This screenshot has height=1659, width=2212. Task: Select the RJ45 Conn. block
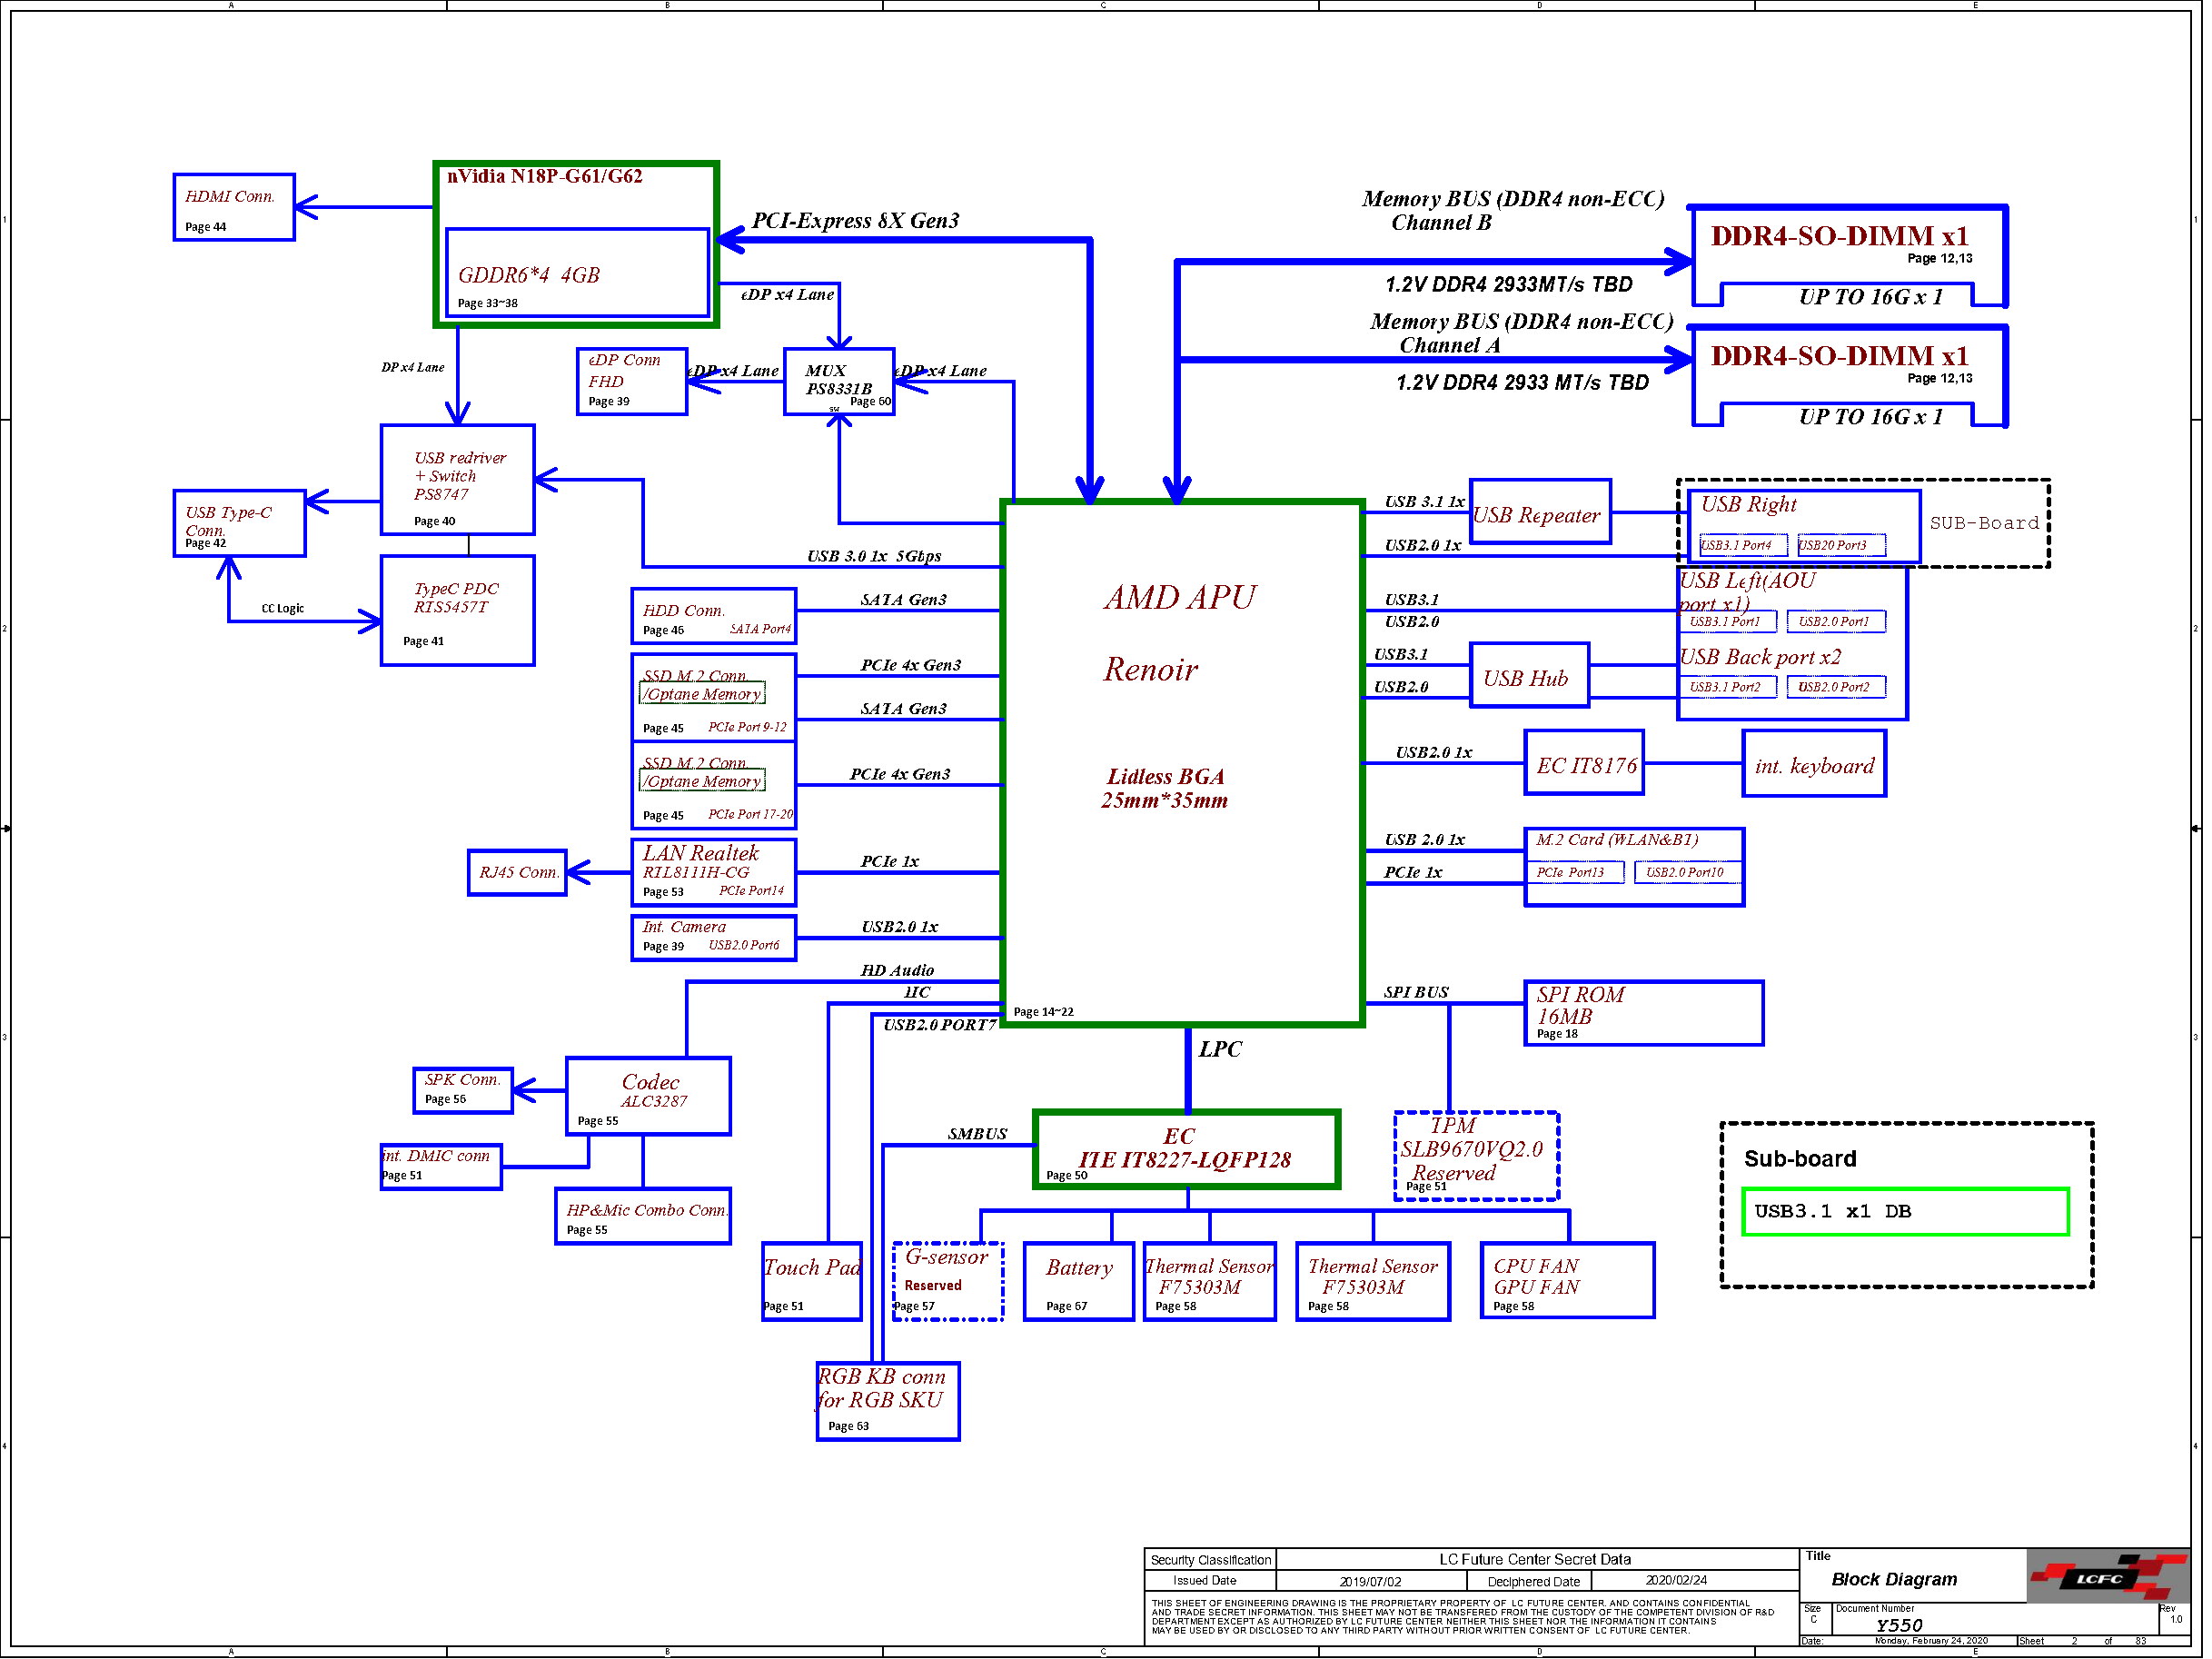tap(517, 872)
